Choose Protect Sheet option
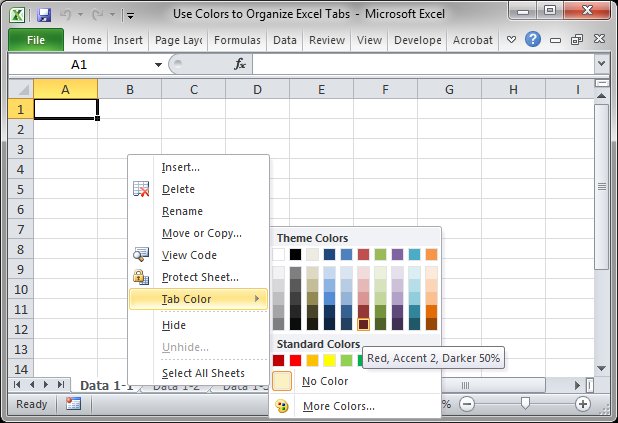Image resolution: width=618 pixels, height=423 pixels. [x=200, y=277]
